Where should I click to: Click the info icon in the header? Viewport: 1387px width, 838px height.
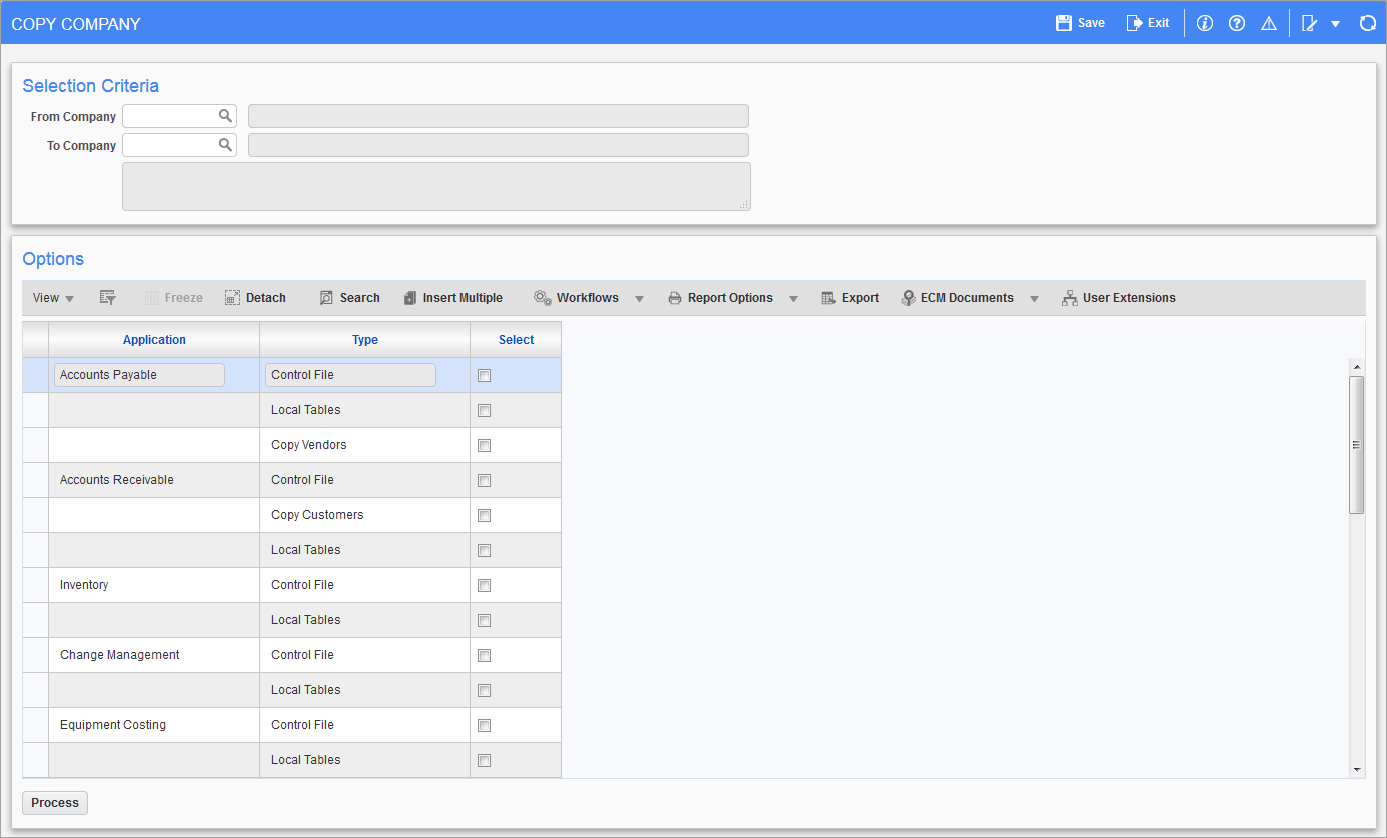(1204, 23)
